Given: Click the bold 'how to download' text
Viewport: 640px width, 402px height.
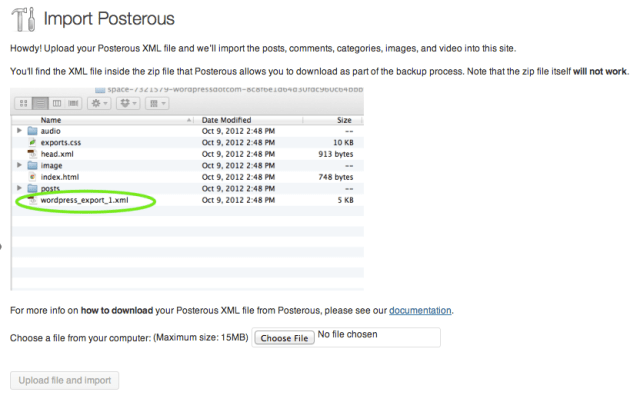Looking at the screenshot, I should click(117, 311).
